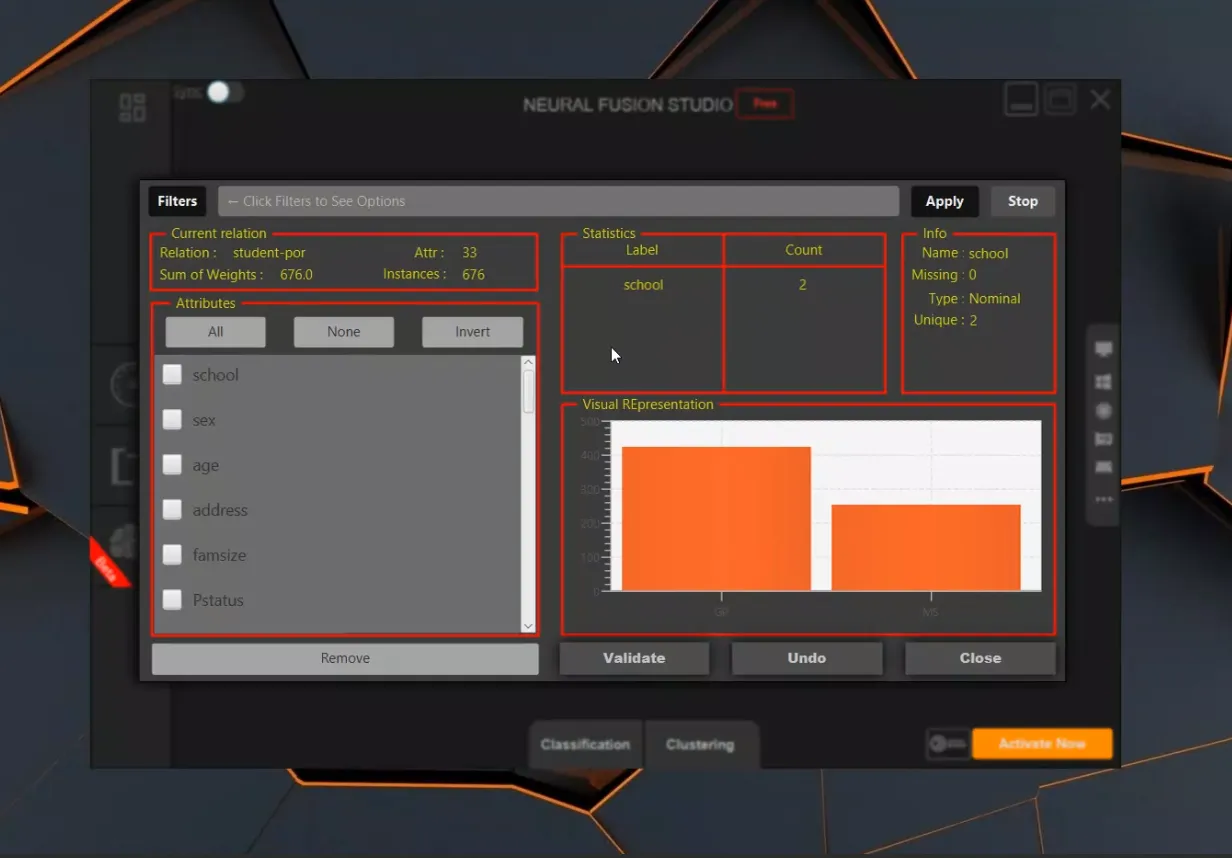This screenshot has height=858, width=1232.
Task: Clear selection with the None button
Action: [343, 332]
